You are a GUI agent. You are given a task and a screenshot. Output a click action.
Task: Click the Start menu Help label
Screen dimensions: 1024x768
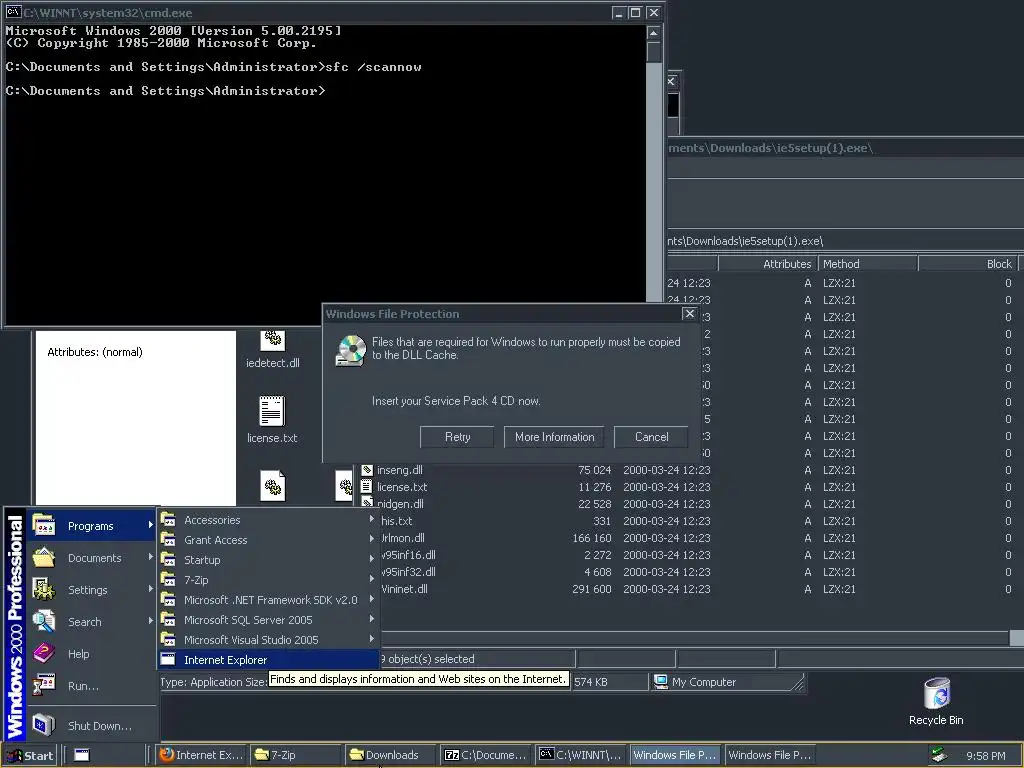78,654
